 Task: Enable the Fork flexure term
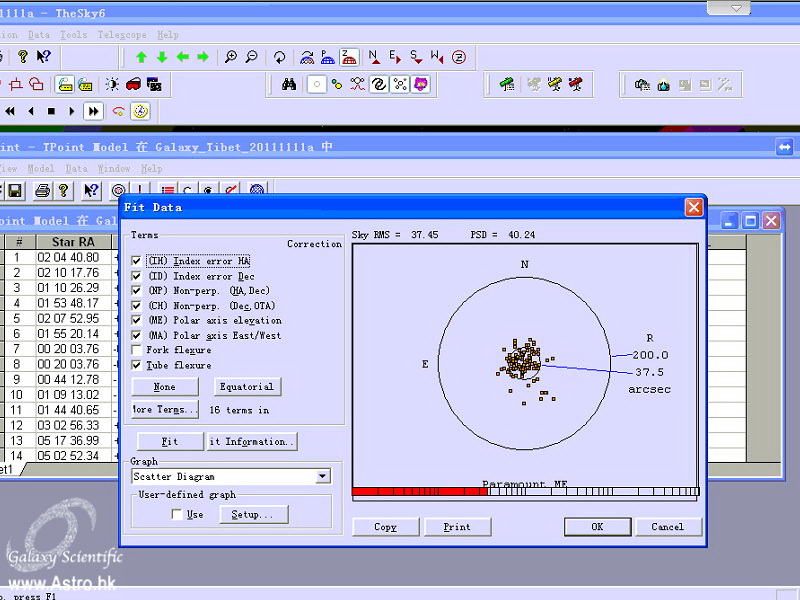[137, 351]
